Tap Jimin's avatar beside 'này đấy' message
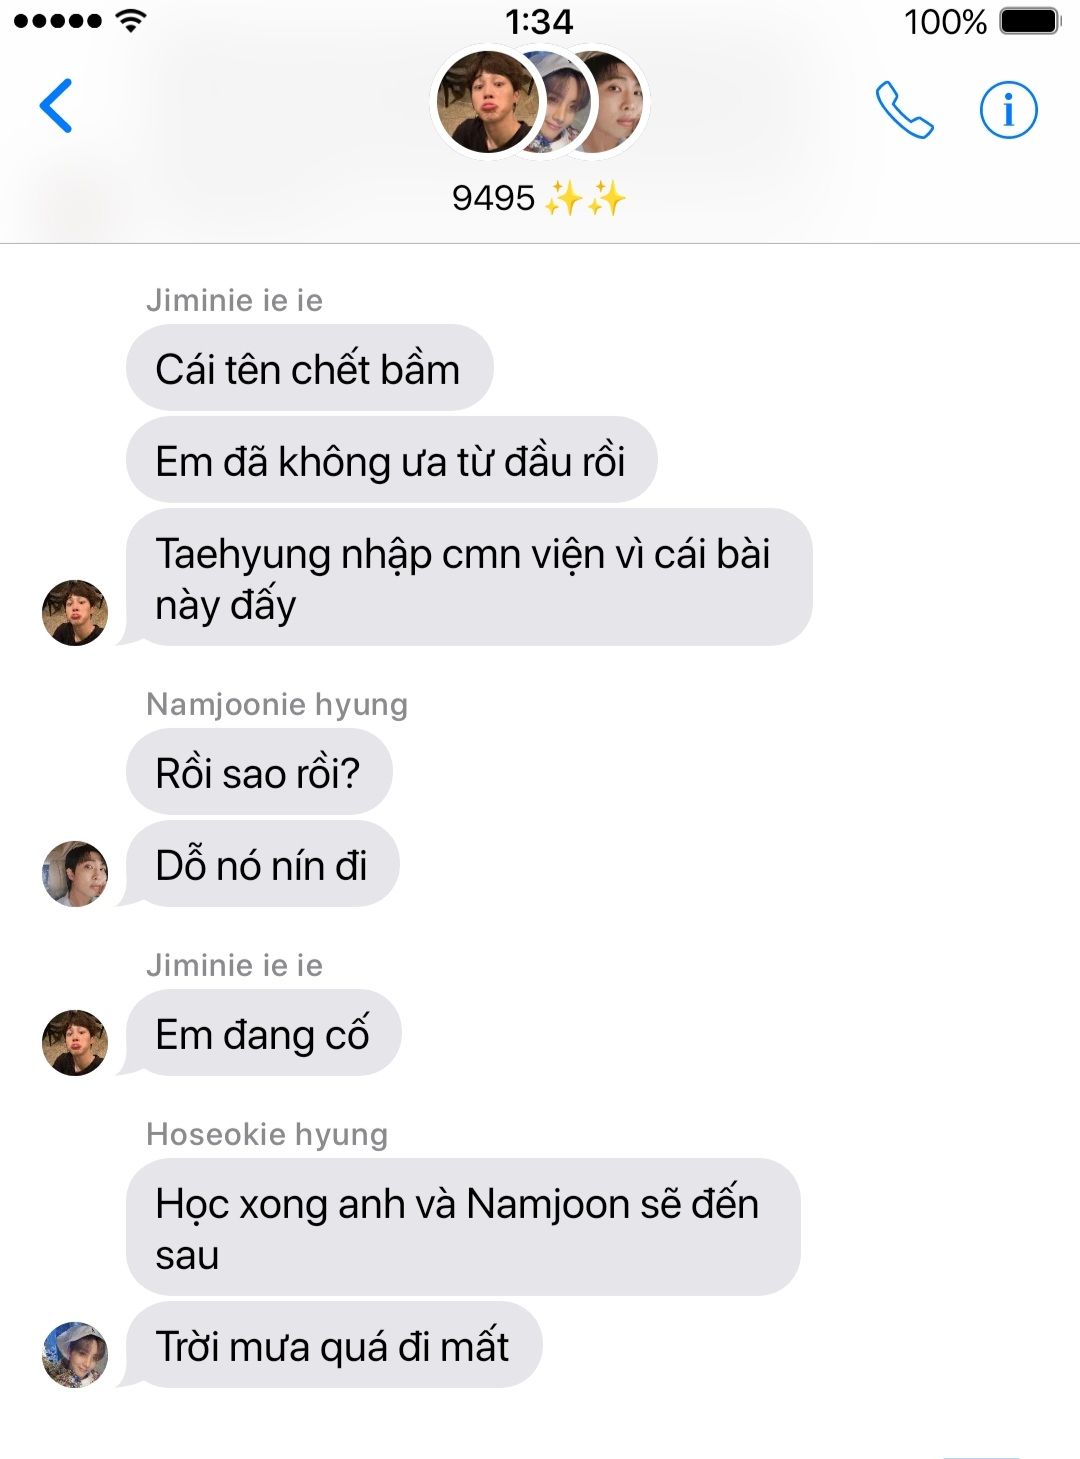The height and width of the screenshot is (1459, 1080). [x=75, y=612]
